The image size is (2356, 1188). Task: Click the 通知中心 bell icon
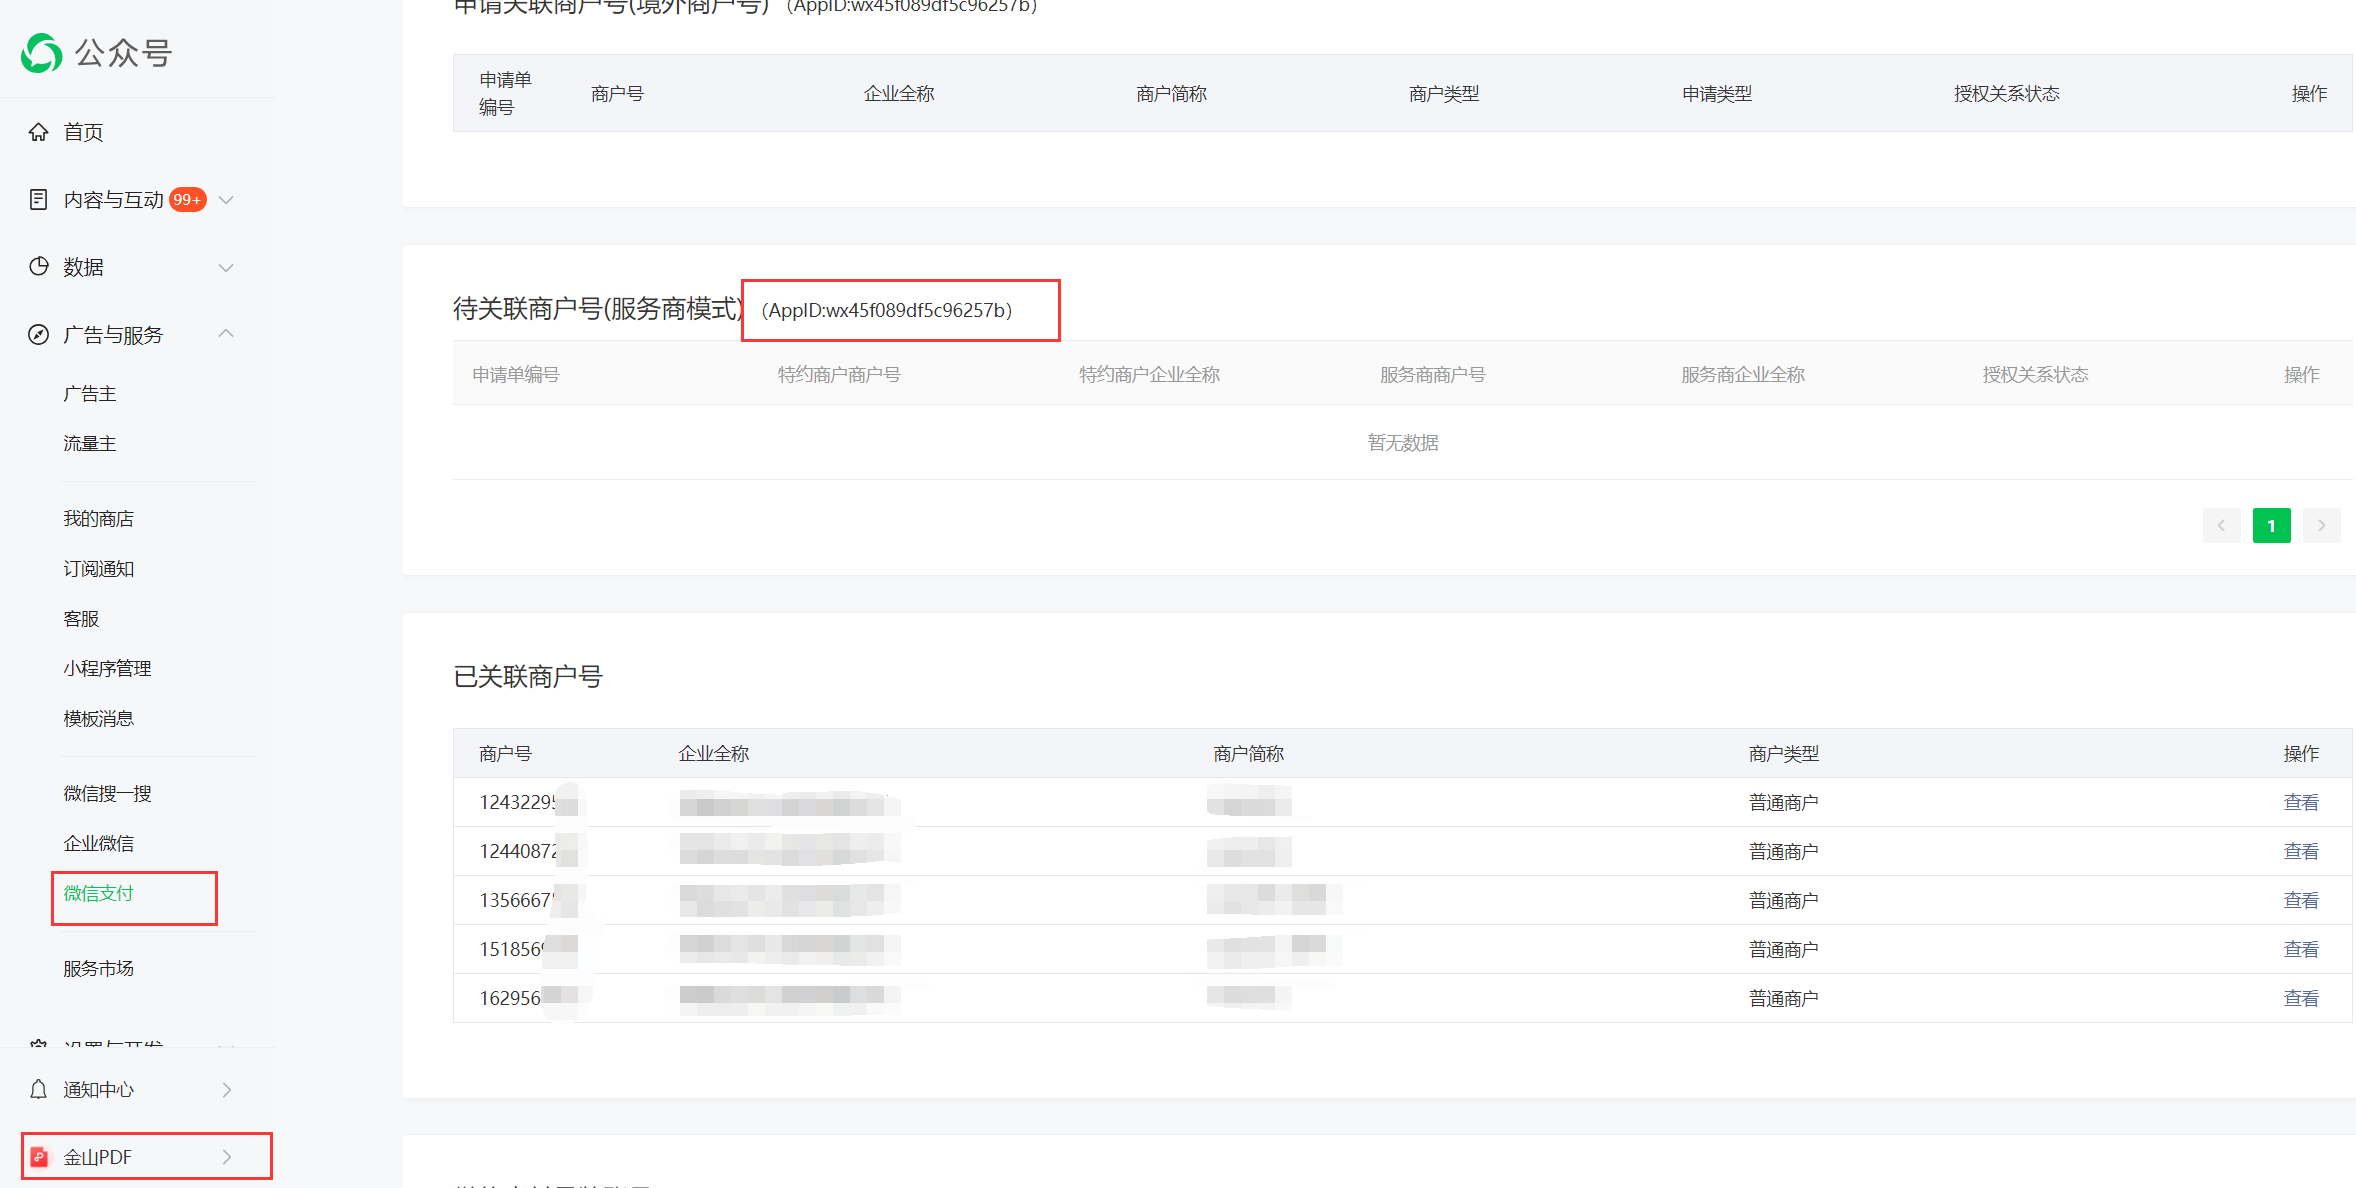(39, 1089)
